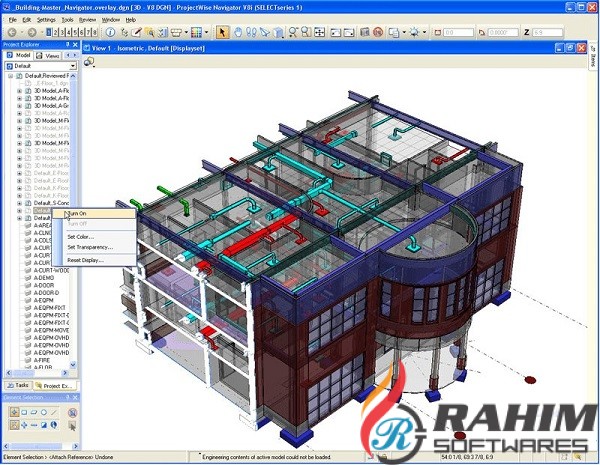
Task: Select Shape selection method icon
Action: pyautogui.click(x=34, y=413)
